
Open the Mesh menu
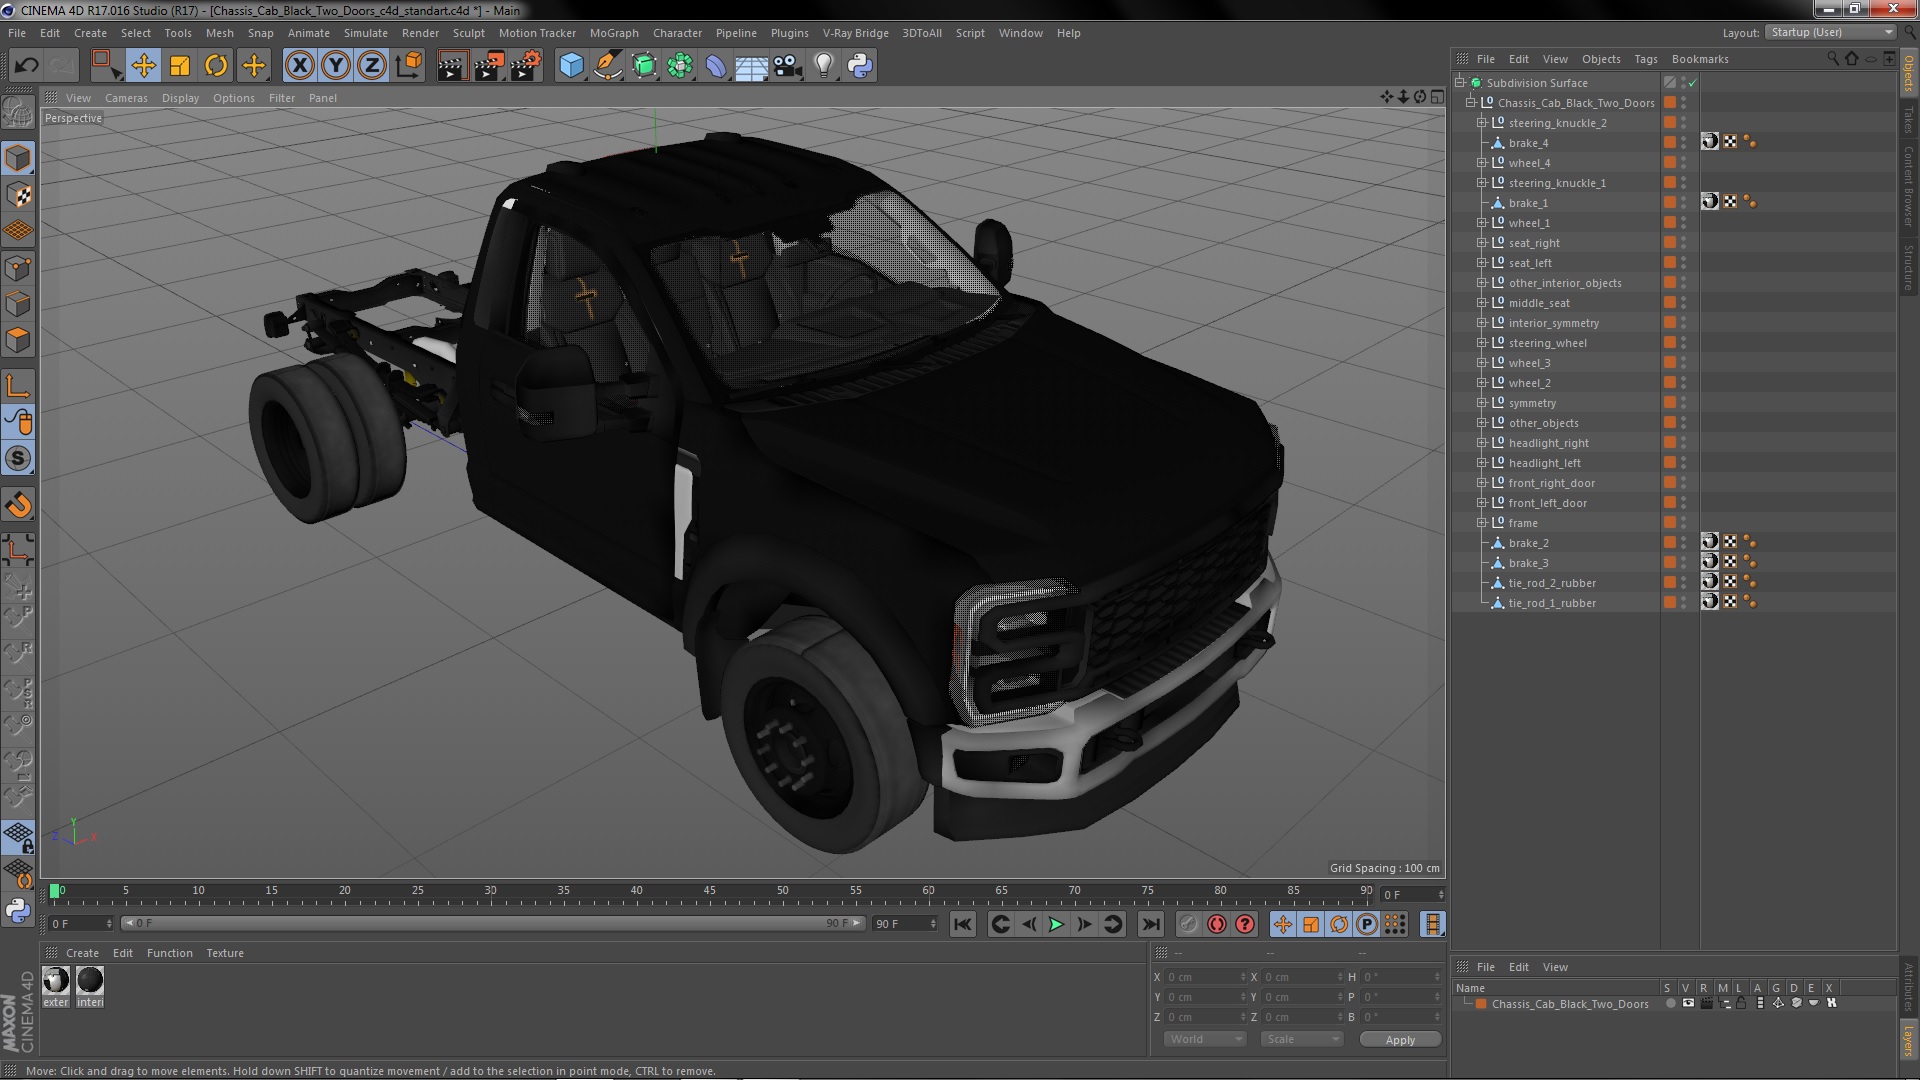pyautogui.click(x=219, y=33)
